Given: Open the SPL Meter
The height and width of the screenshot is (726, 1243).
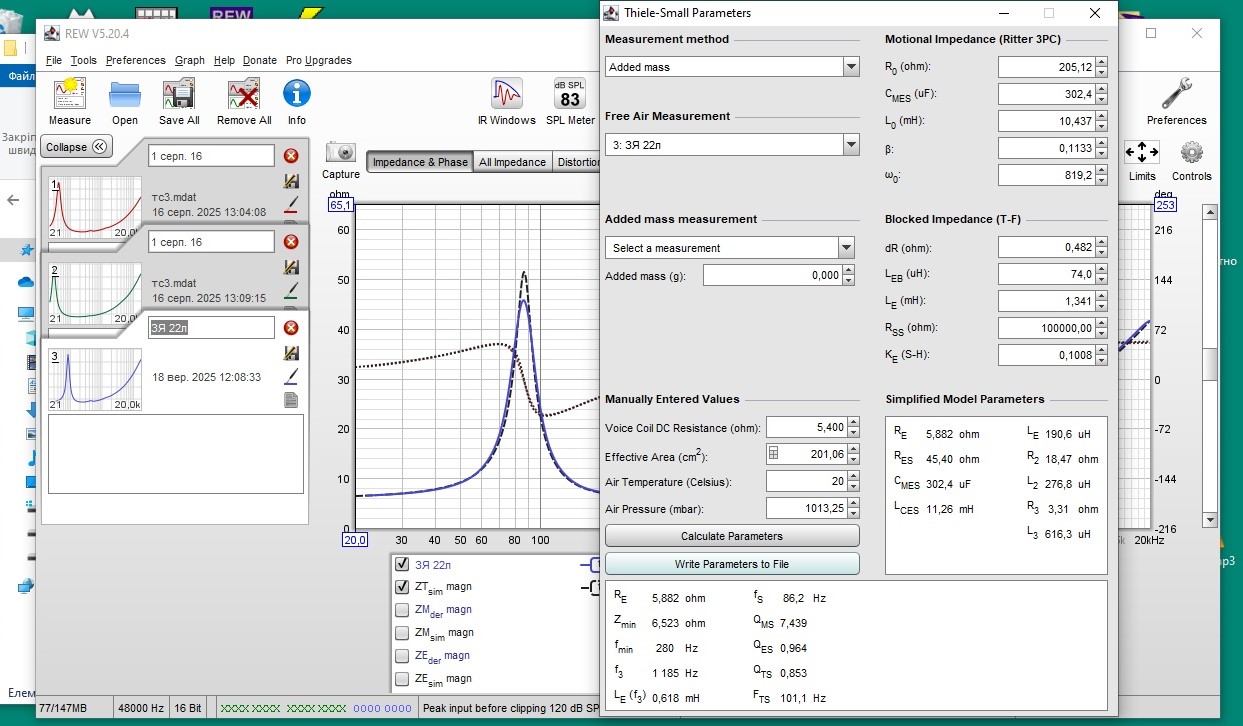Looking at the screenshot, I should 570,95.
